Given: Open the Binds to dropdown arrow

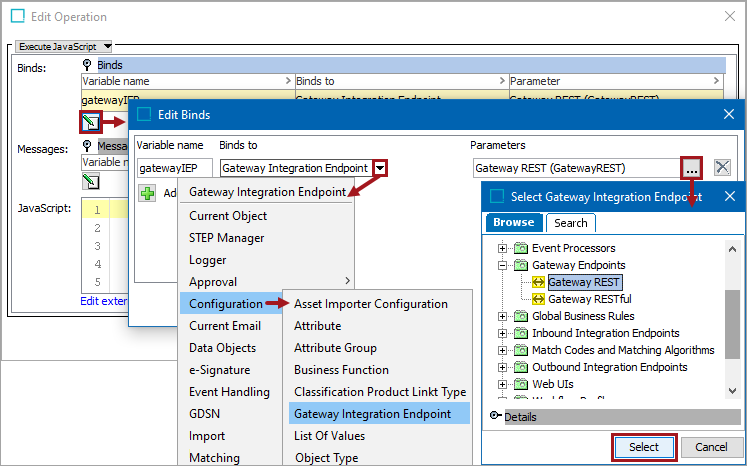Looking at the screenshot, I should pos(380,168).
